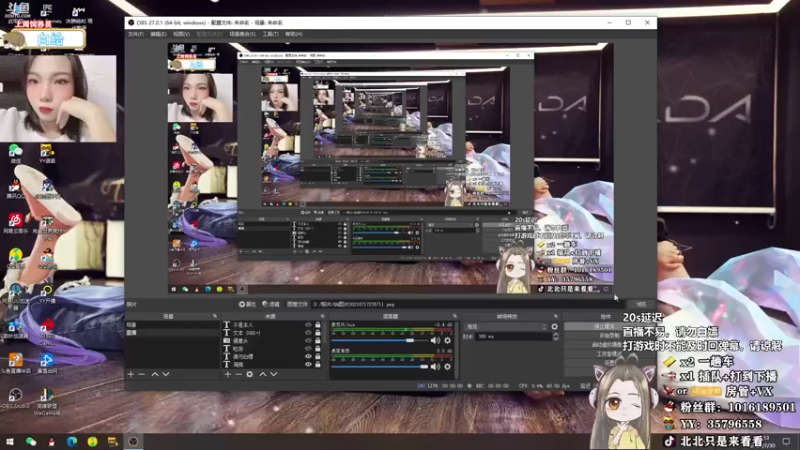
Task: Move source up with the up arrow in Sources panel
Action: click(263, 374)
